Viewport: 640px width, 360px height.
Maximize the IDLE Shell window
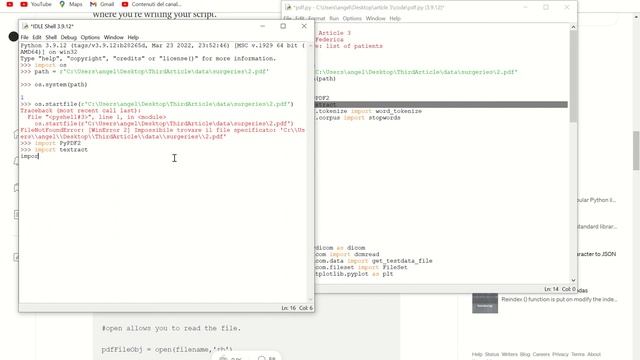[x=283, y=26]
